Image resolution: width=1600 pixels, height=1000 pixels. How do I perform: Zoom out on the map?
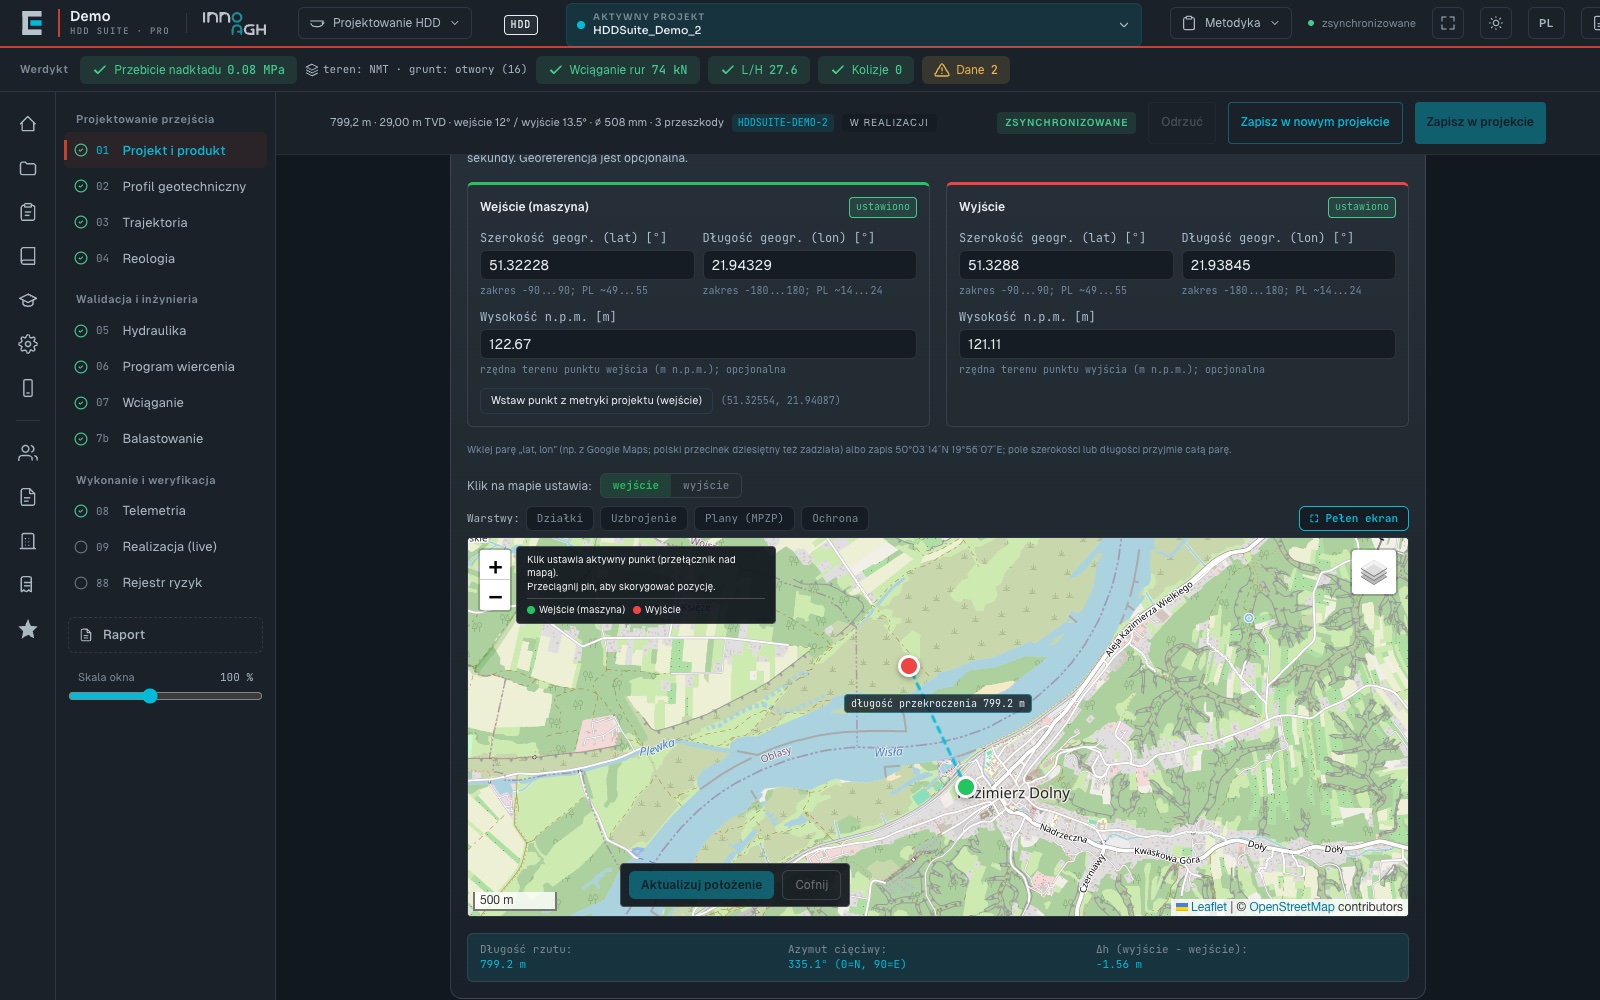tap(495, 596)
